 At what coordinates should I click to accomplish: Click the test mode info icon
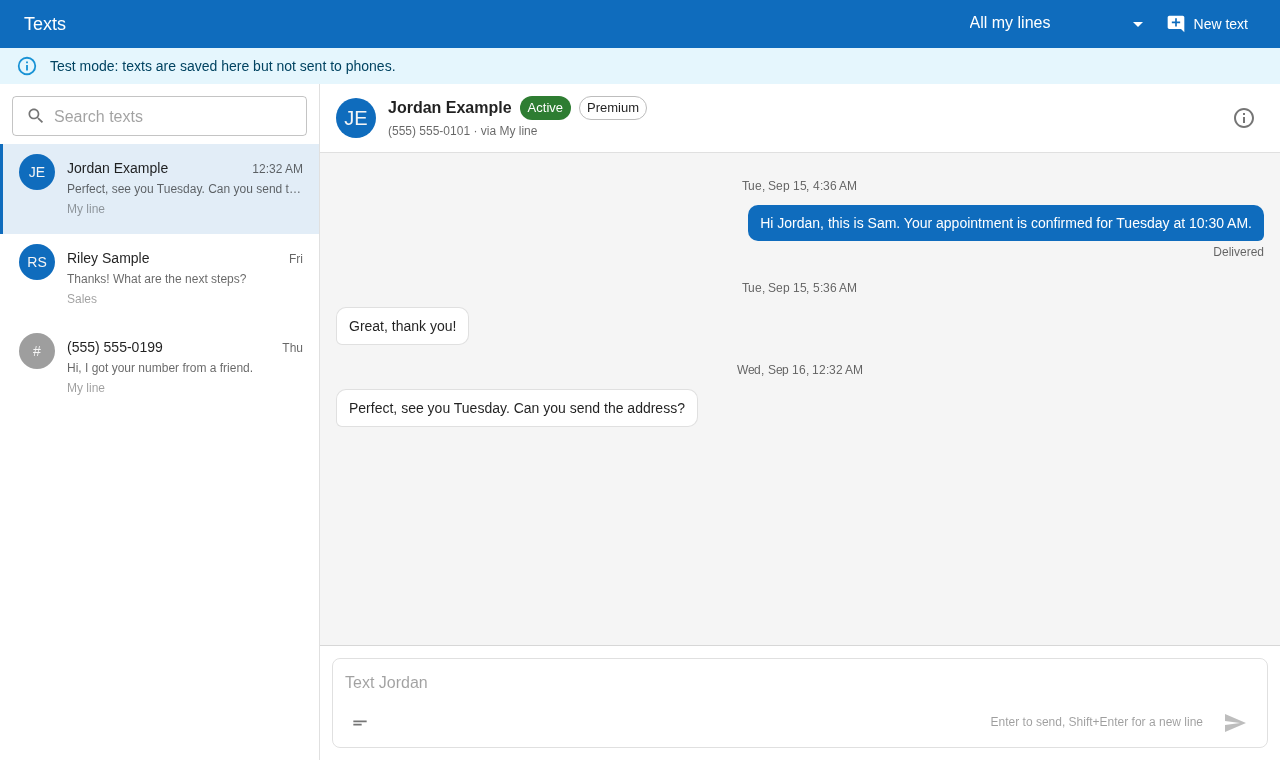pos(27,66)
